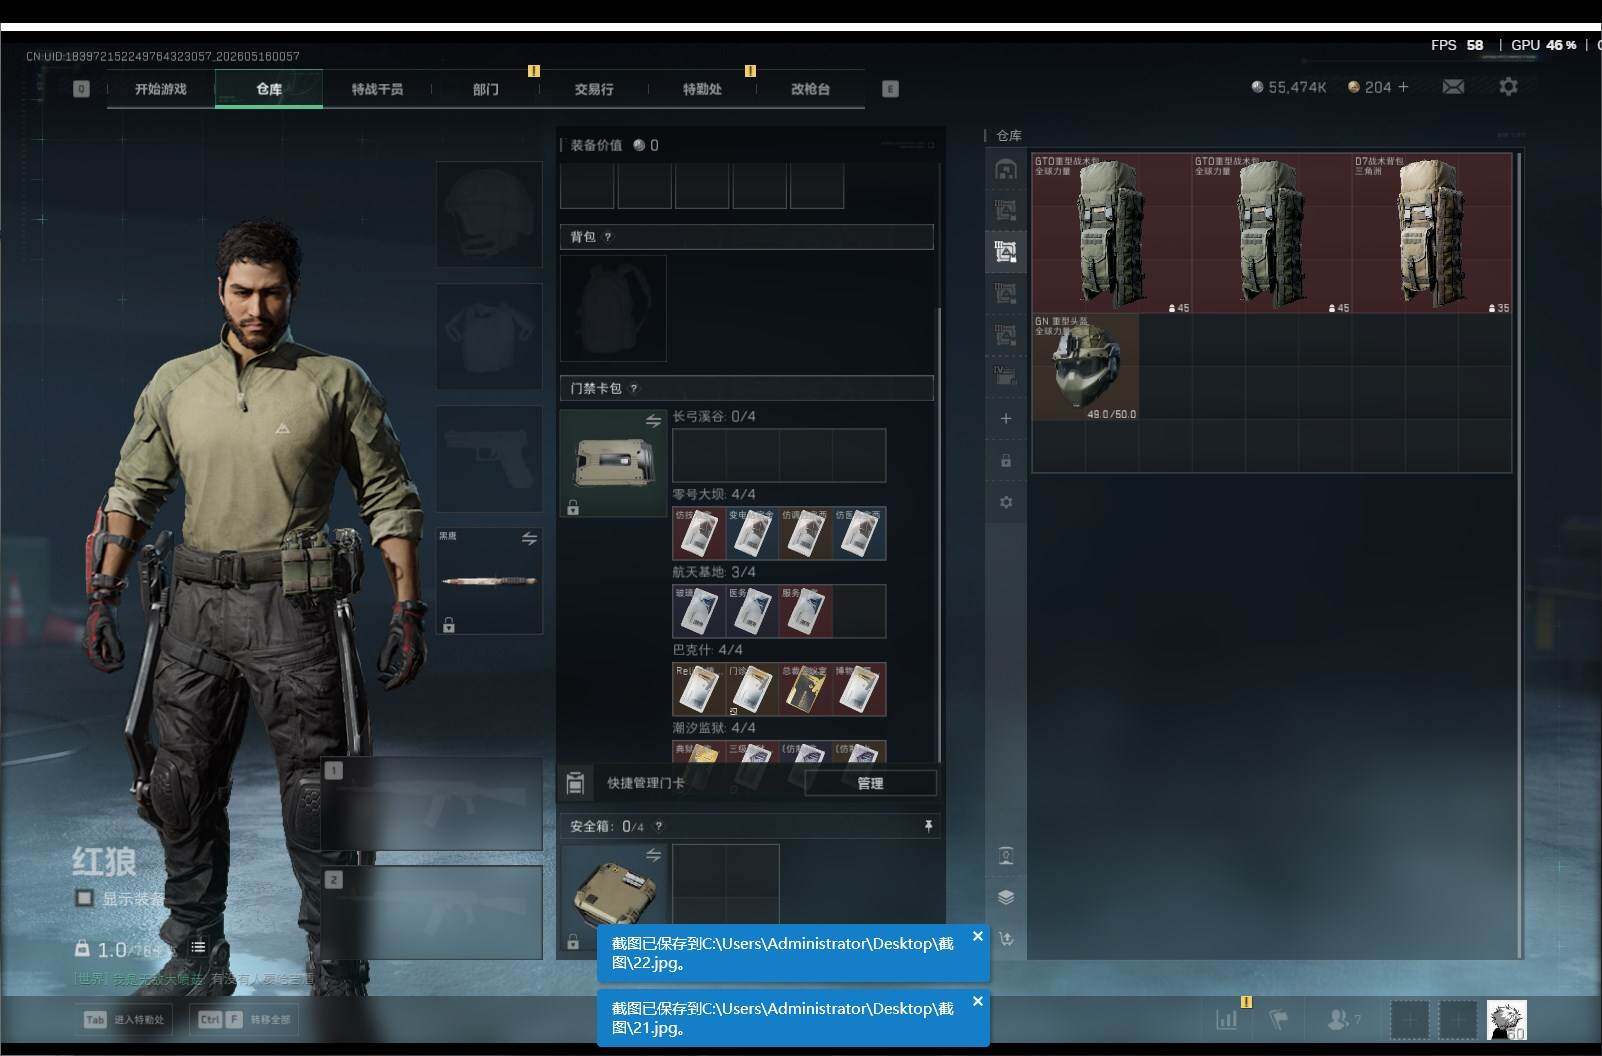Toggle the lock on the 黑鹰 knife slot

click(449, 625)
